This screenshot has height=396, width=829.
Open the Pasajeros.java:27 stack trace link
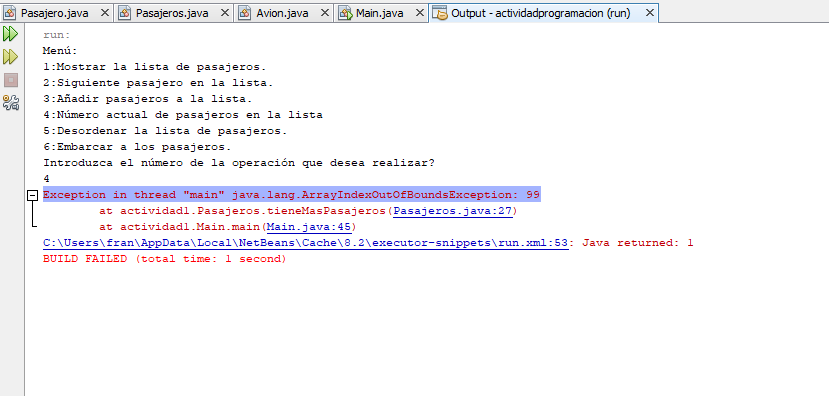(453, 211)
